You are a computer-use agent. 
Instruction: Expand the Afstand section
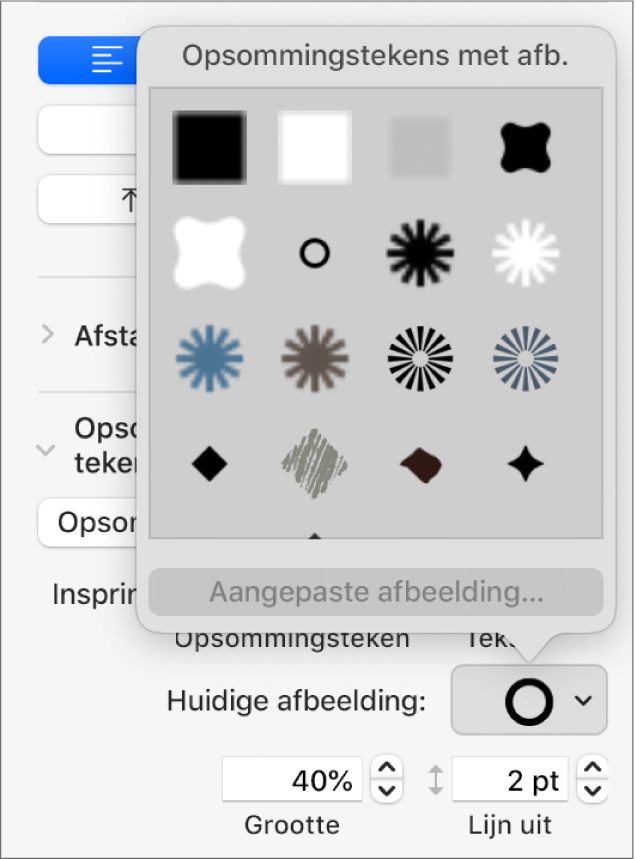tap(48, 335)
